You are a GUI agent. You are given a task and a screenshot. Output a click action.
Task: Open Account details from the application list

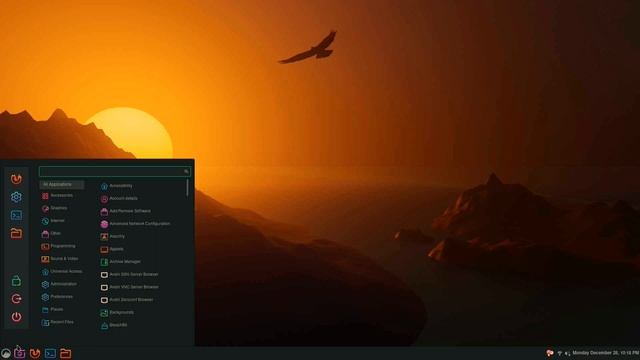pyautogui.click(x=119, y=198)
